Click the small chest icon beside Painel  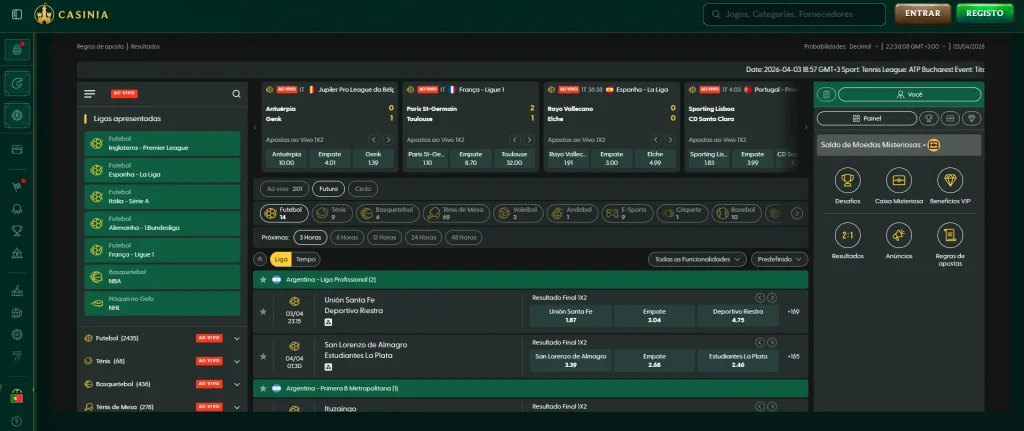[950, 118]
